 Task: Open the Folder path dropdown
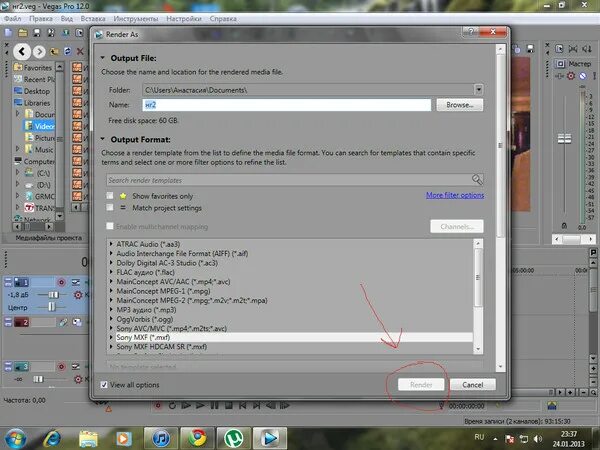478,90
